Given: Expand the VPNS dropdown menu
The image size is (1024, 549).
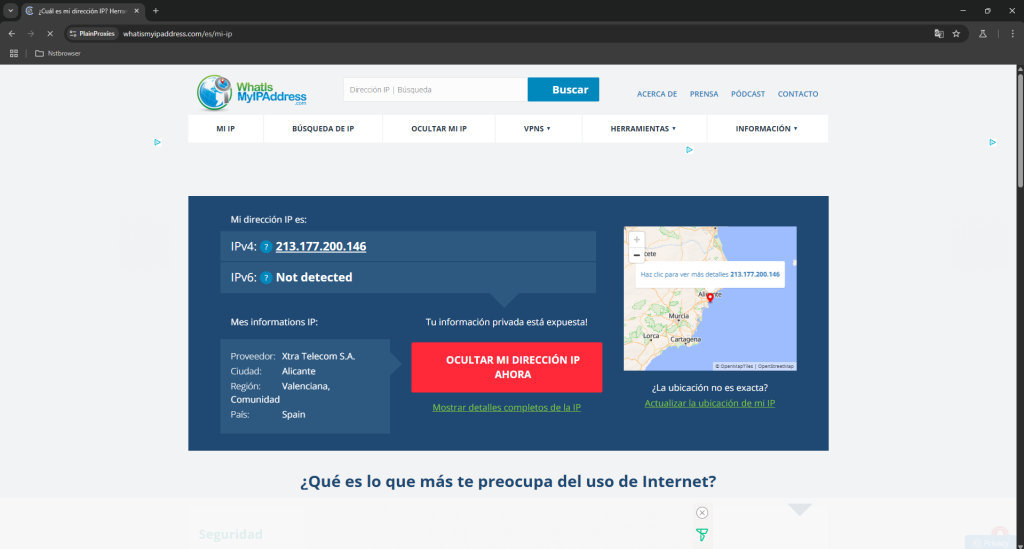Looking at the screenshot, I should point(537,129).
